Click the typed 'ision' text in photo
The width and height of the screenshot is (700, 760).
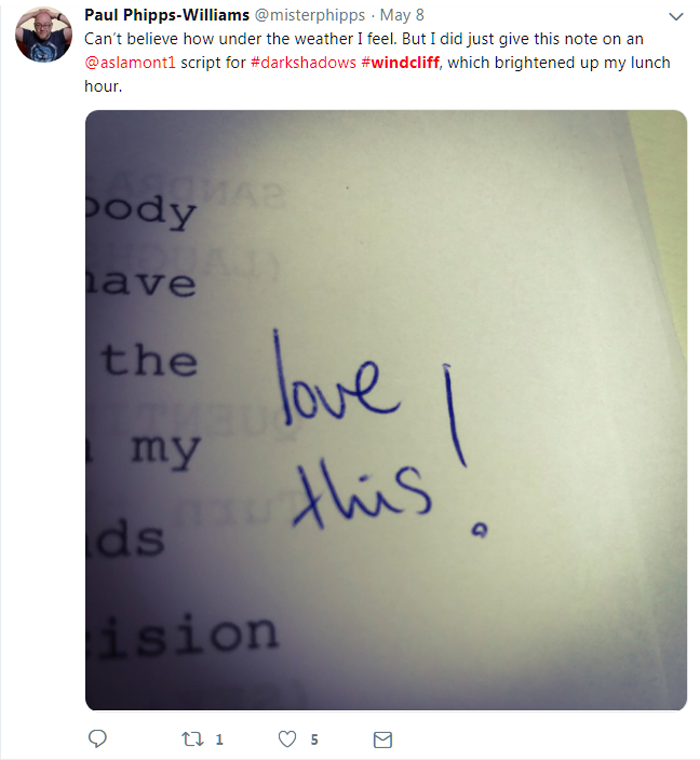tap(183, 635)
